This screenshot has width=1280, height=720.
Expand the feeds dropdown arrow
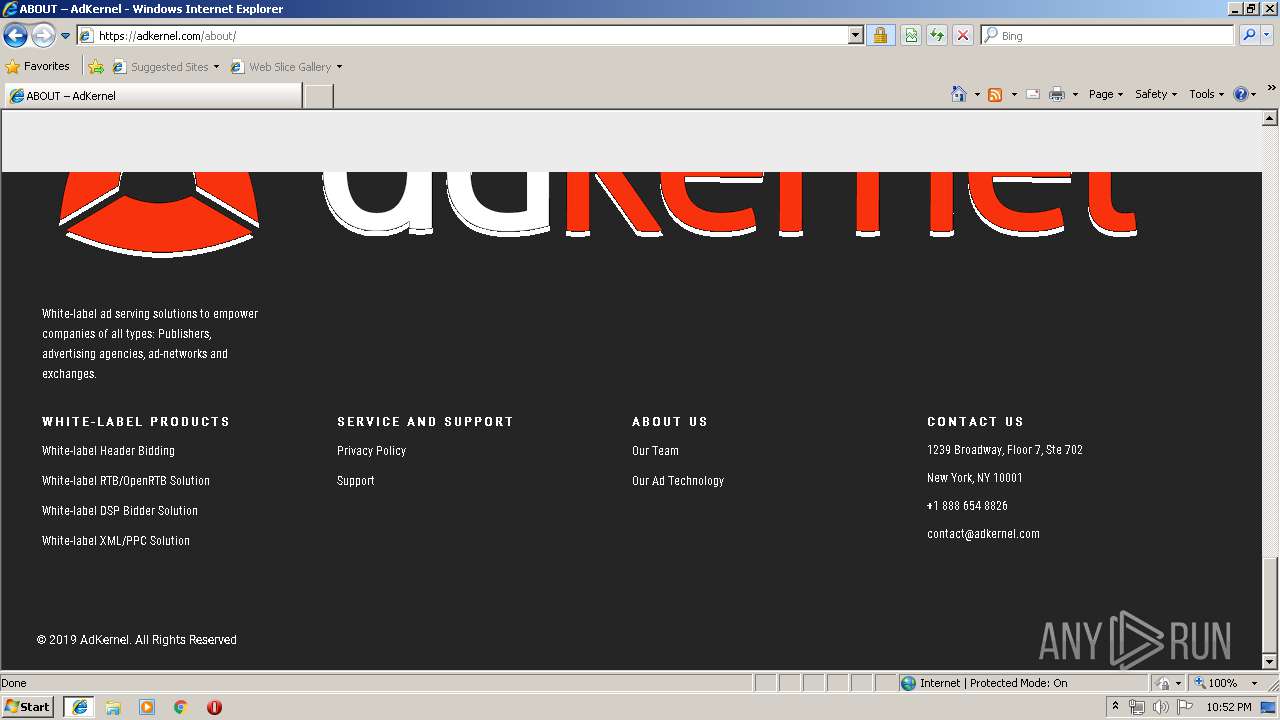click(x=1014, y=94)
